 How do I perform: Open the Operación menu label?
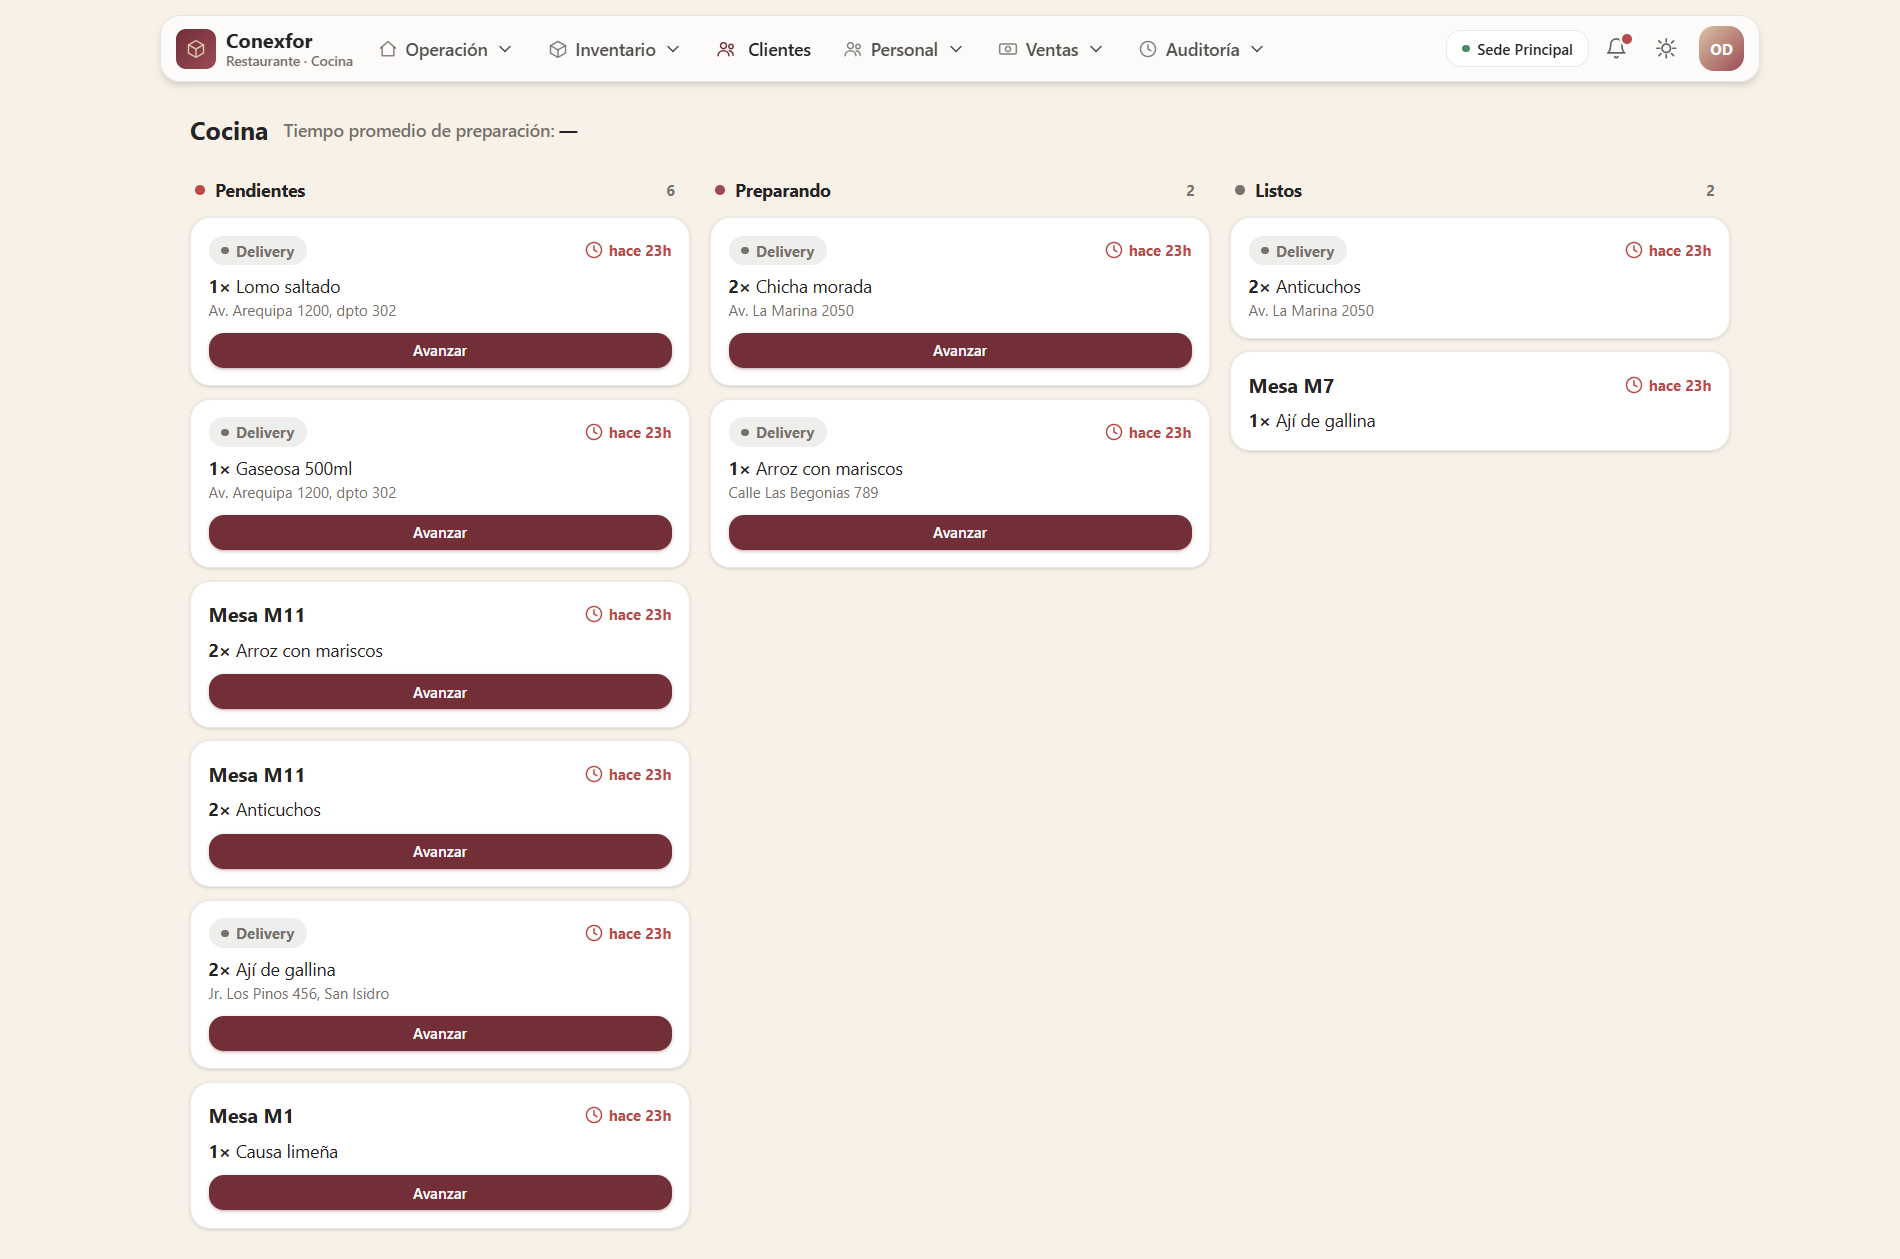click(446, 49)
